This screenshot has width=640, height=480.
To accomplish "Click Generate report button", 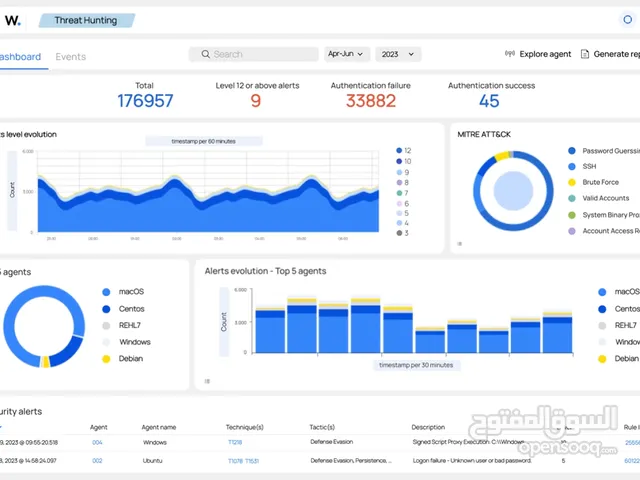I will (x=610, y=54).
